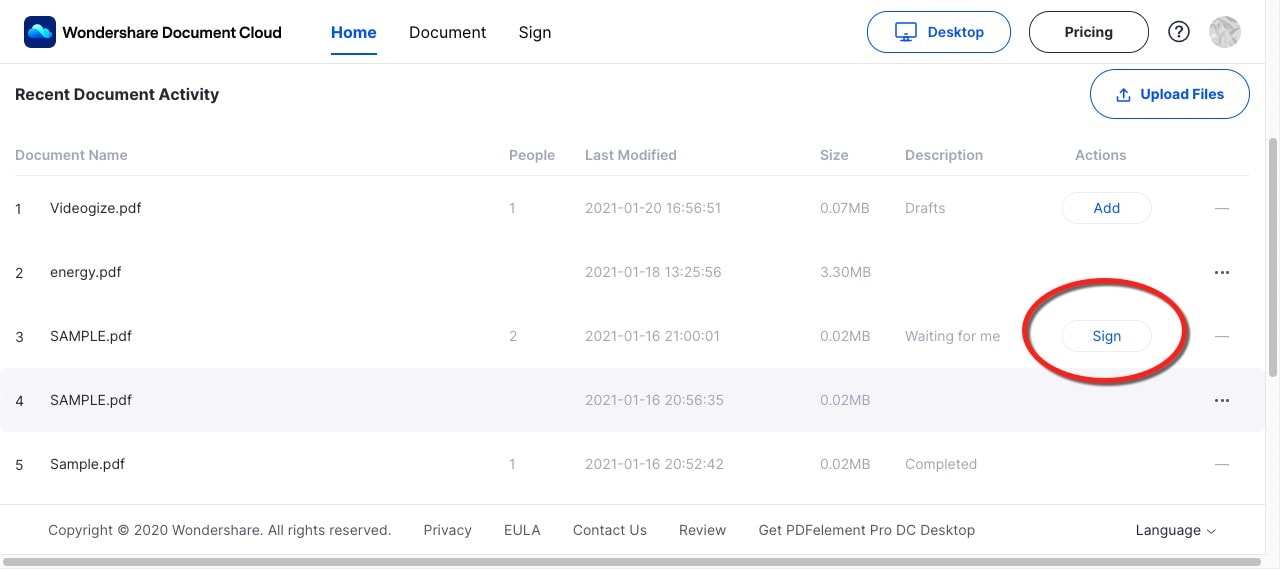Open more options for energy.pdf

1221,272
